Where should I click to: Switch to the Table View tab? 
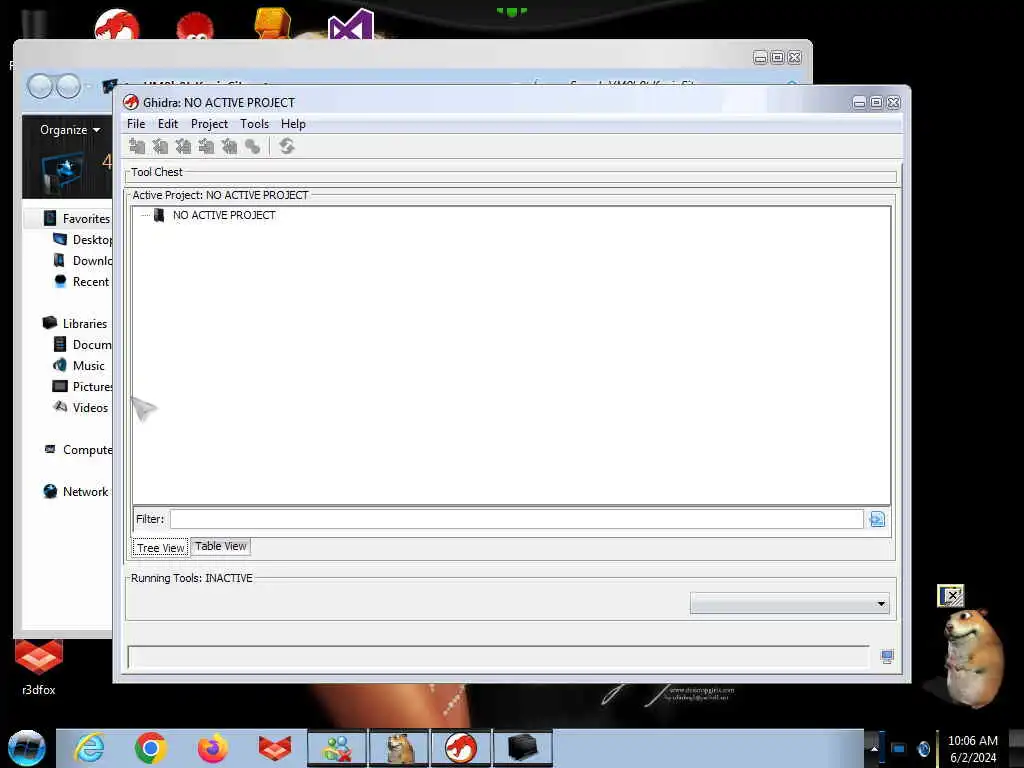[x=221, y=547]
